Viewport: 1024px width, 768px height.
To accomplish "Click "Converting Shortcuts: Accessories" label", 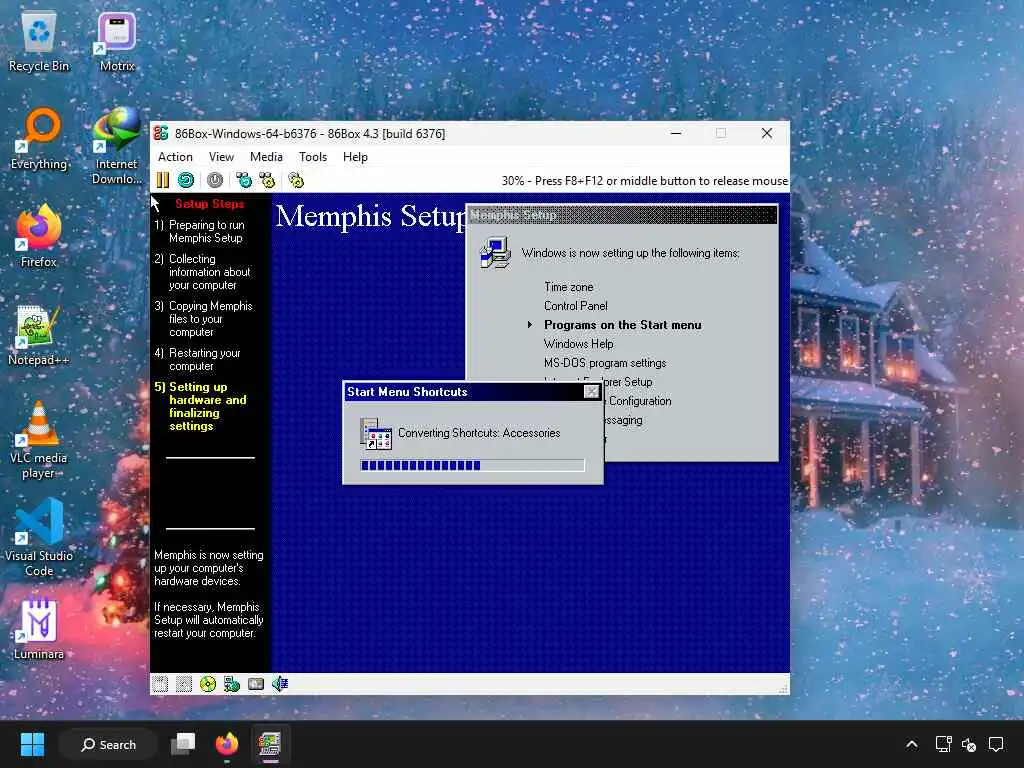I will (479, 433).
